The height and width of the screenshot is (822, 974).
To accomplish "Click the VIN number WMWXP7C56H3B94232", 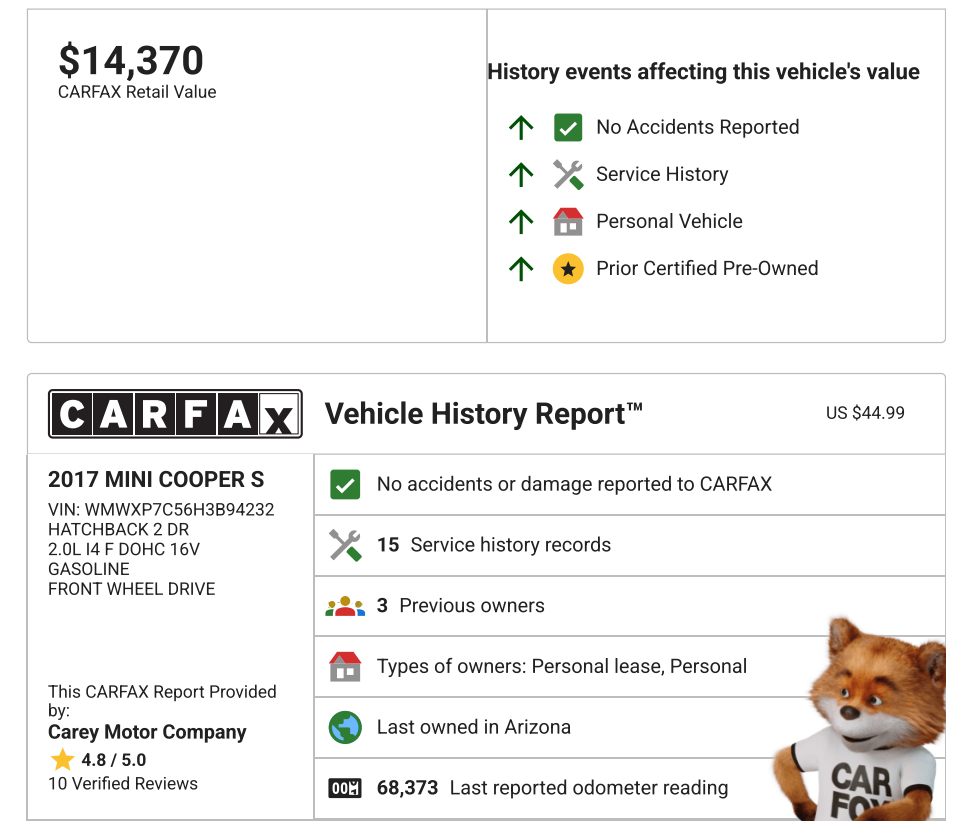I will point(179,509).
